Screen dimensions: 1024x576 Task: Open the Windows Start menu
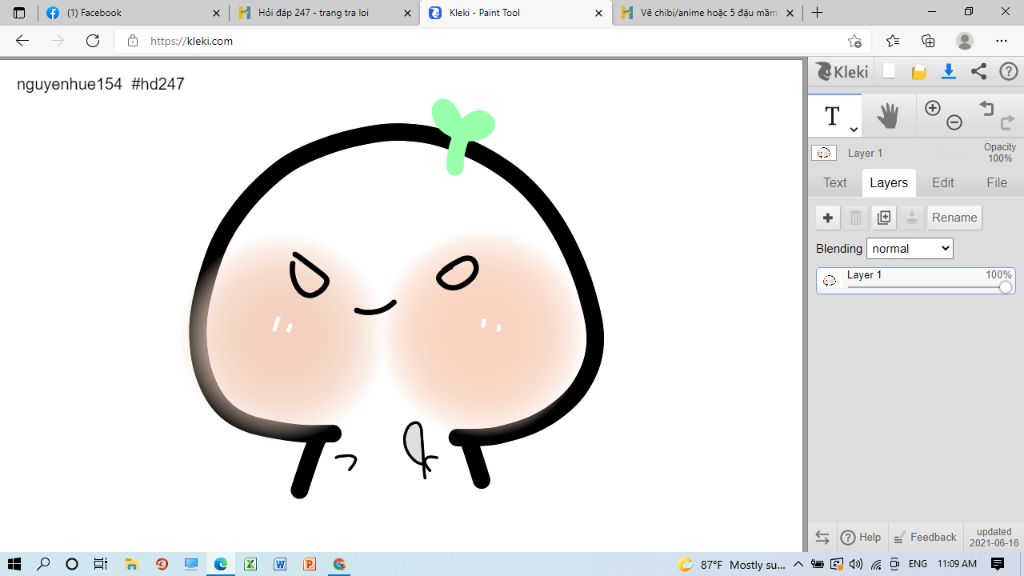tap(14, 564)
